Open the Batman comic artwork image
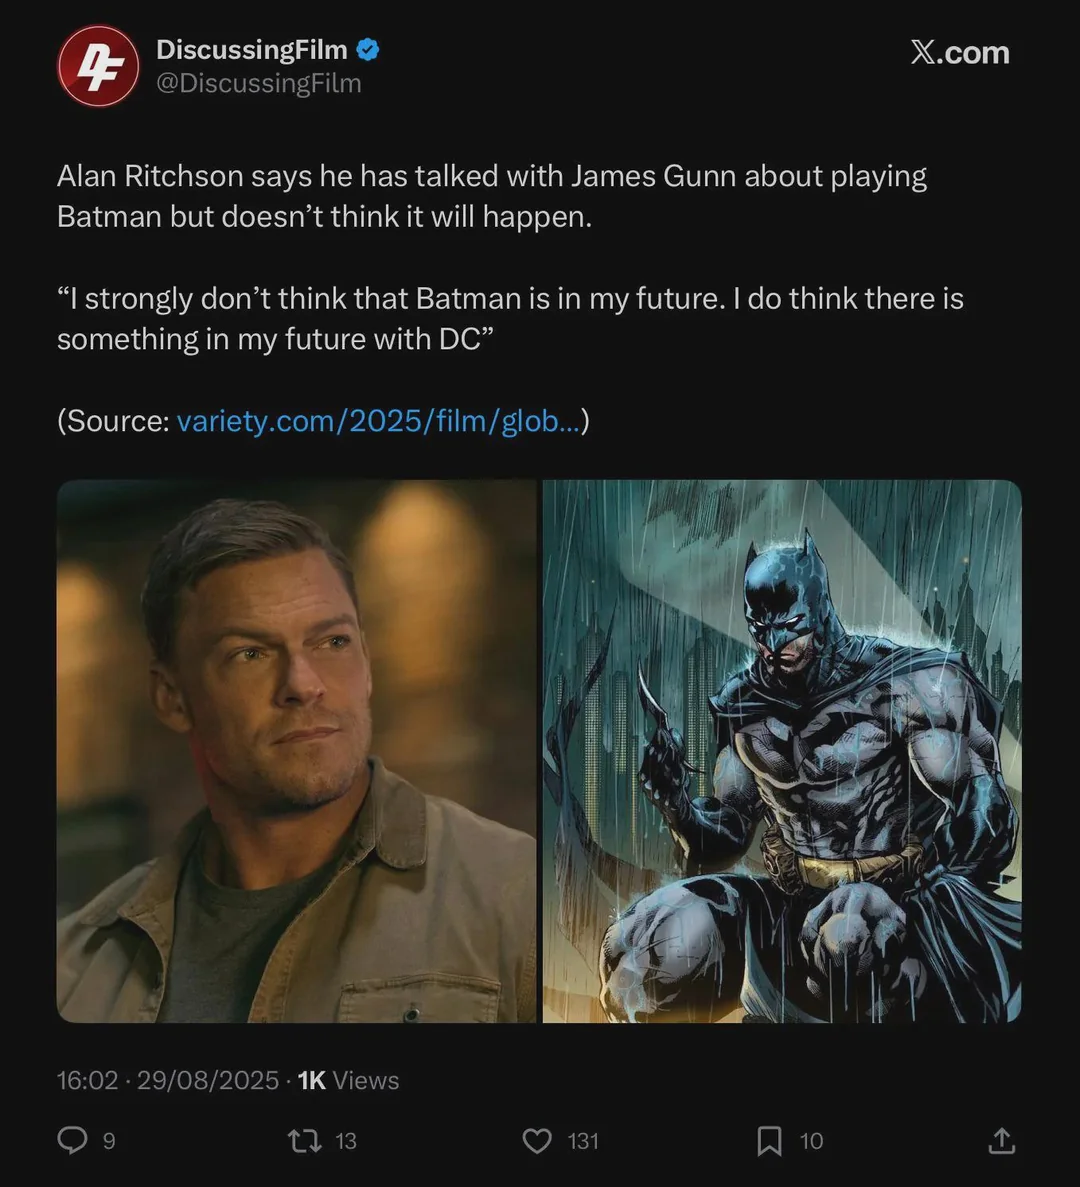 pyautogui.click(x=782, y=751)
